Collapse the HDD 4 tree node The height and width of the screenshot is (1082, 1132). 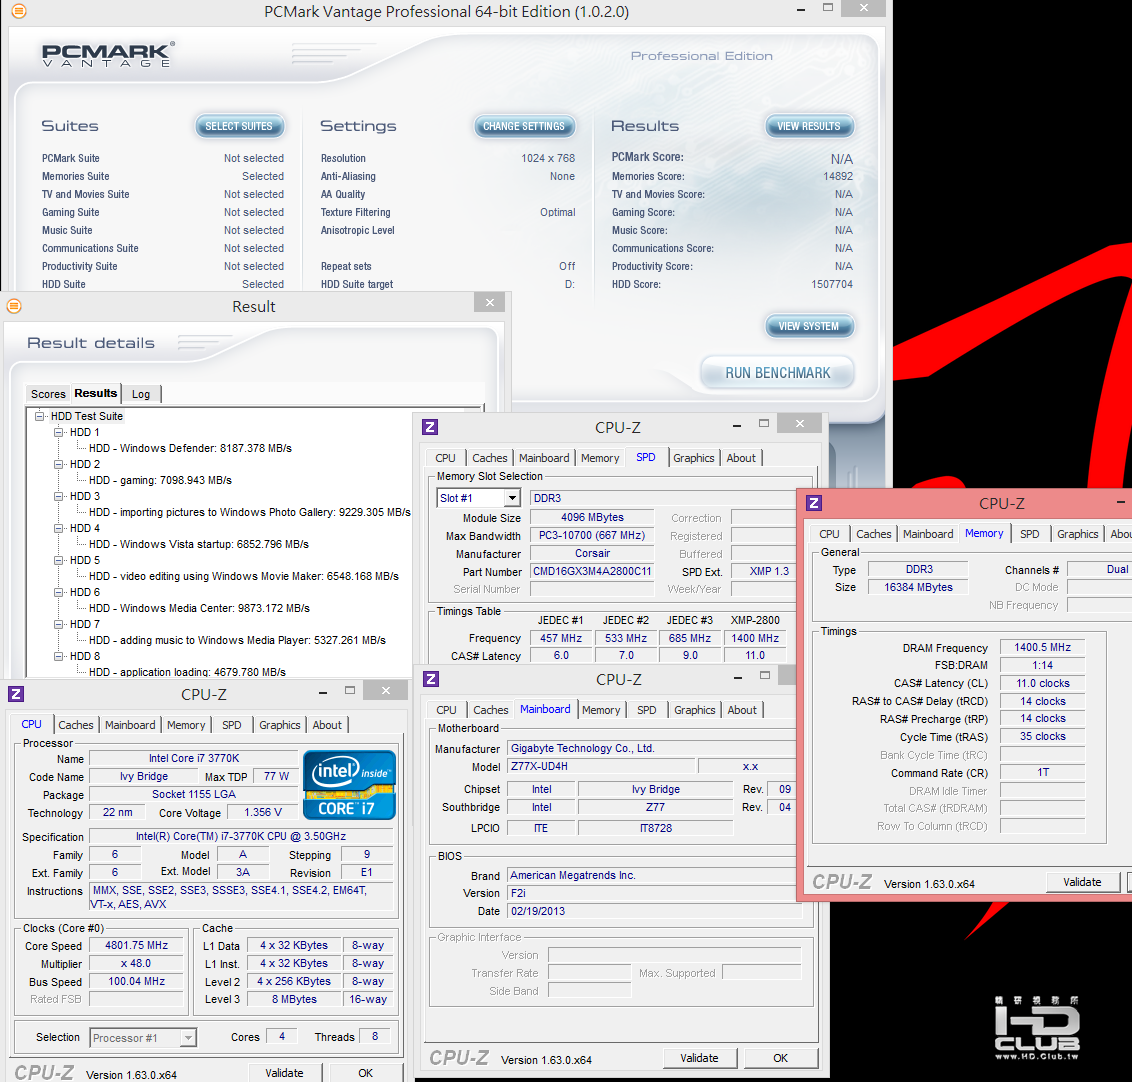pyautogui.click(x=58, y=528)
